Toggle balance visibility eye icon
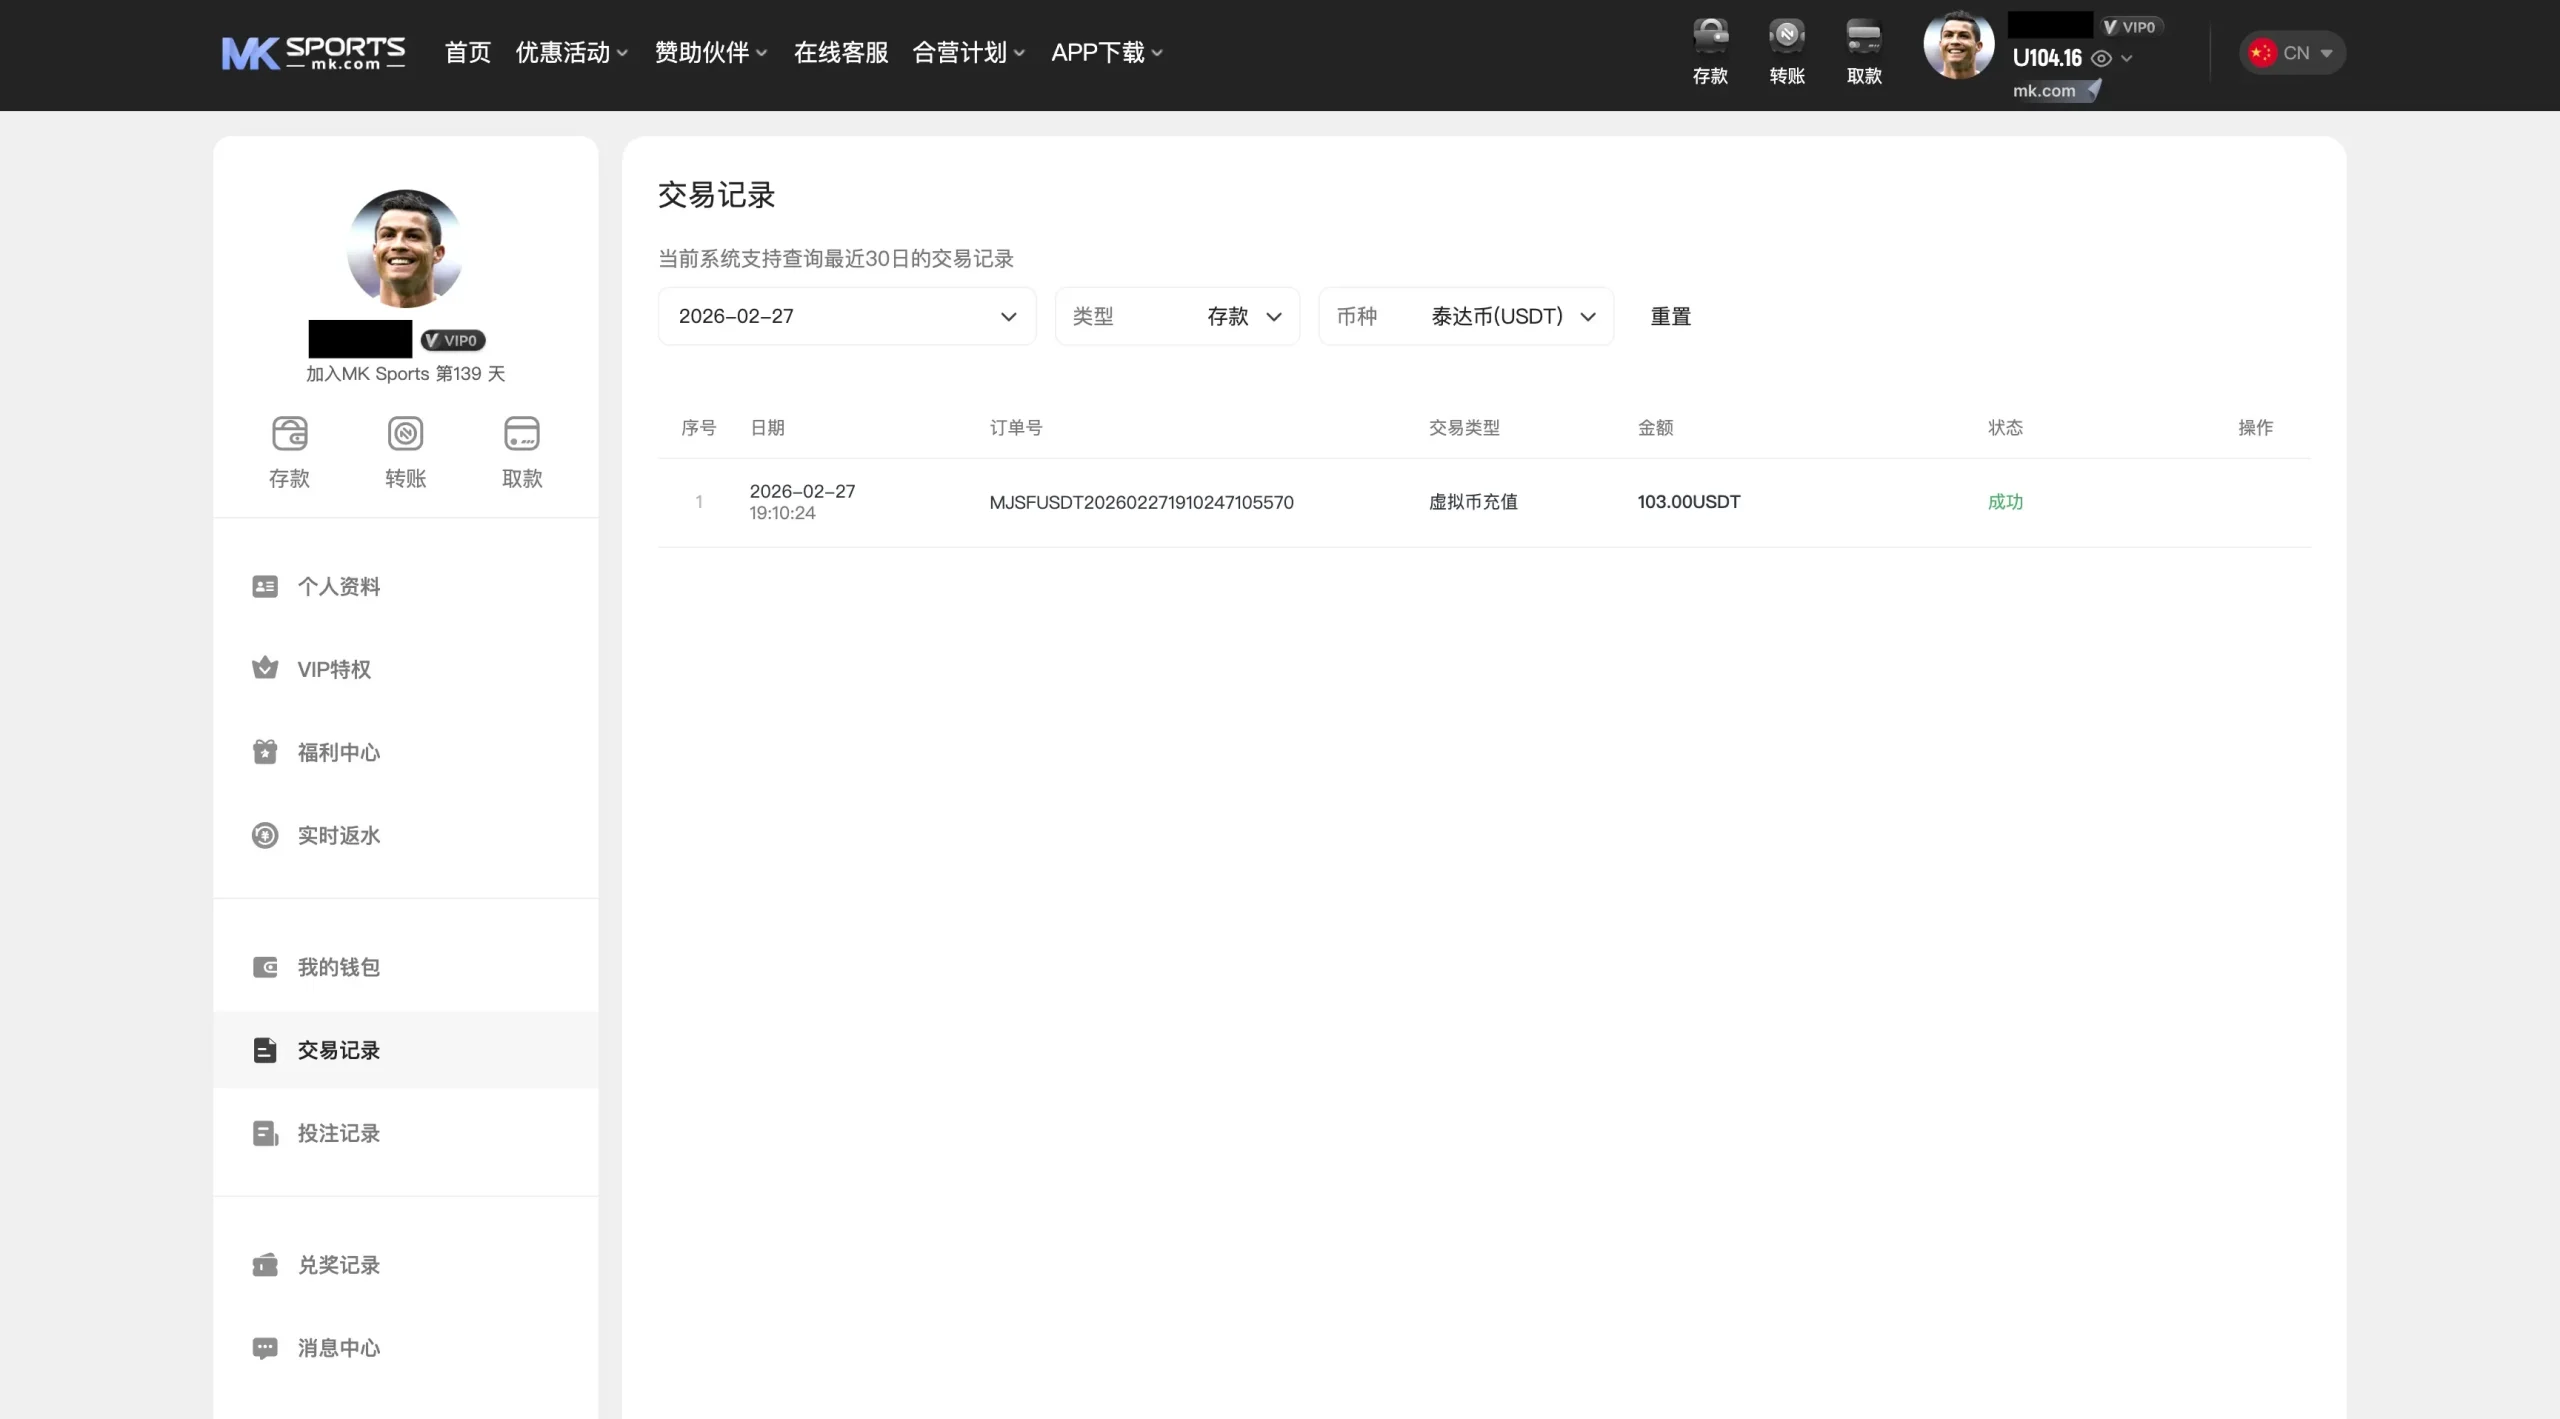Image resolution: width=2560 pixels, height=1419 pixels. tap(2102, 59)
